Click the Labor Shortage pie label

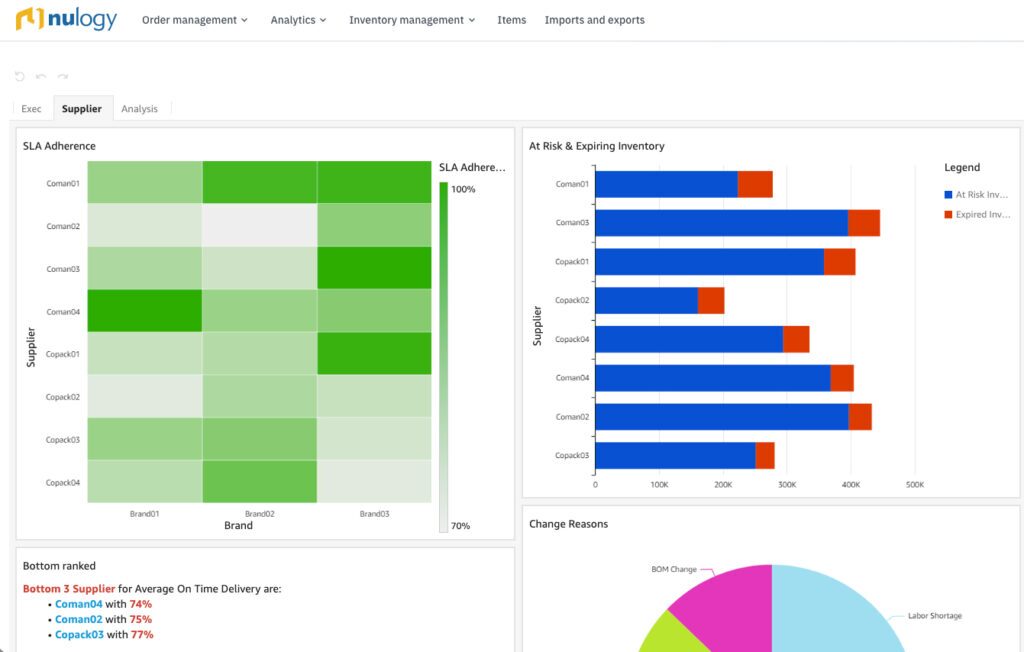tap(935, 615)
